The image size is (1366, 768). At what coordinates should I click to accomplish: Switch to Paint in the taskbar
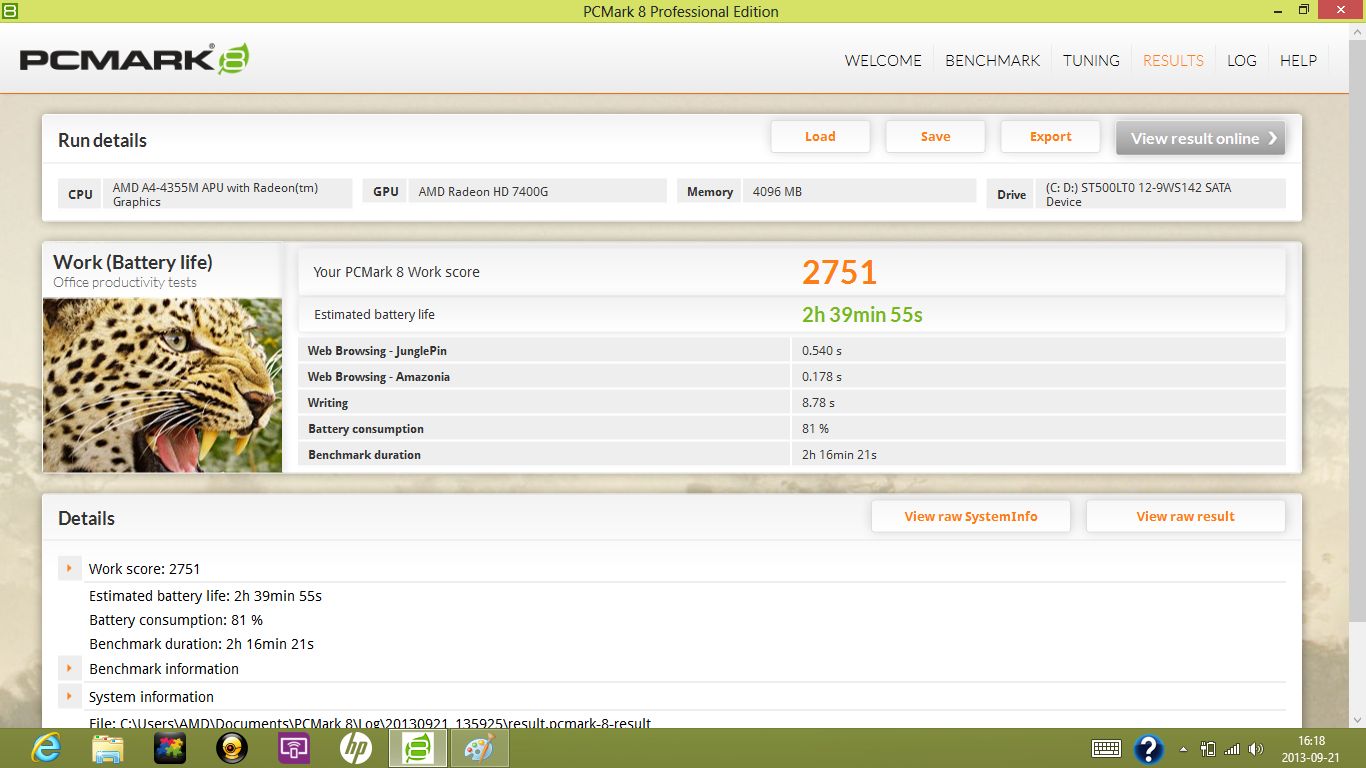tap(480, 748)
